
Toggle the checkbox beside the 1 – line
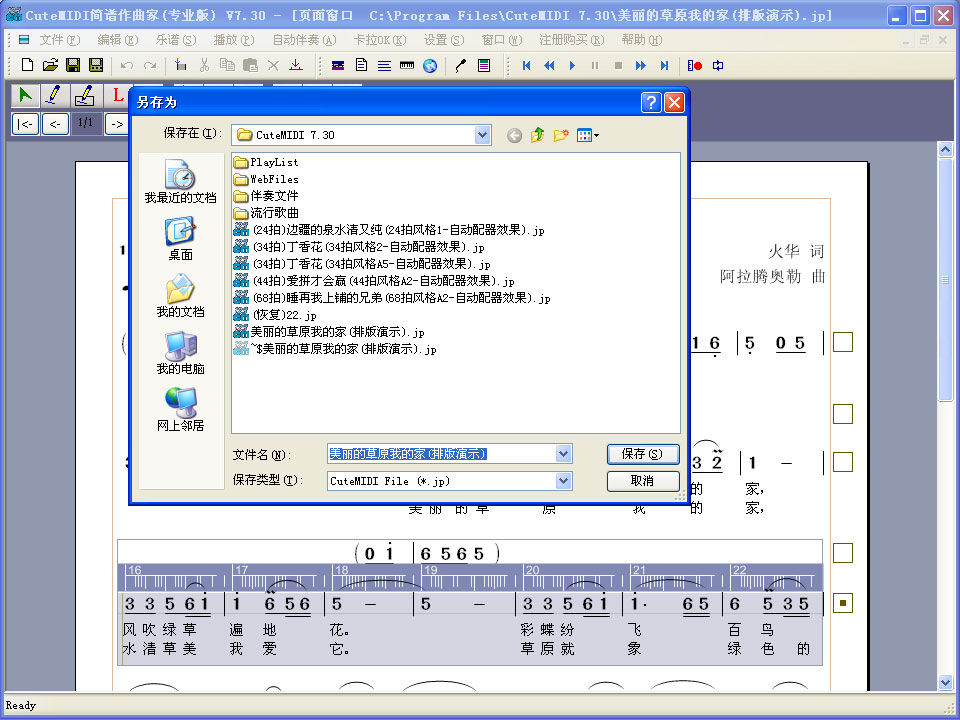click(843, 462)
